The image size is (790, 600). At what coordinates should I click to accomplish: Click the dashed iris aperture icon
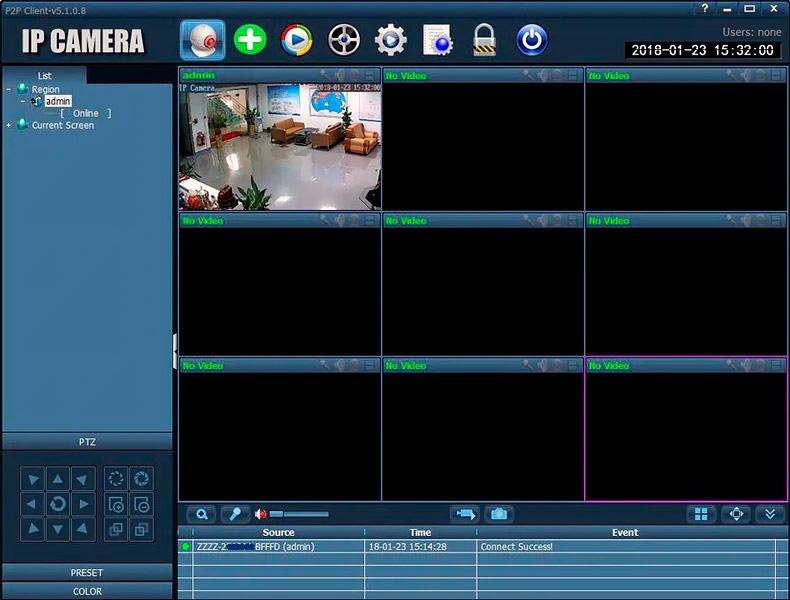click(x=116, y=479)
